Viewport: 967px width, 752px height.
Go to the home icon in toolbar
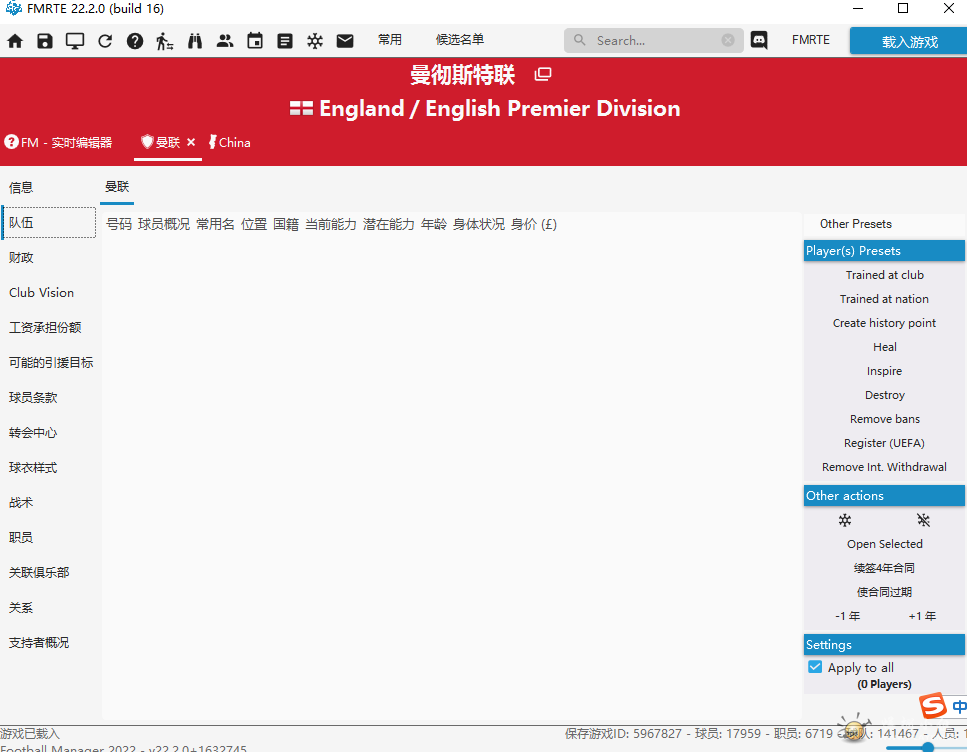pyautogui.click(x=15, y=41)
